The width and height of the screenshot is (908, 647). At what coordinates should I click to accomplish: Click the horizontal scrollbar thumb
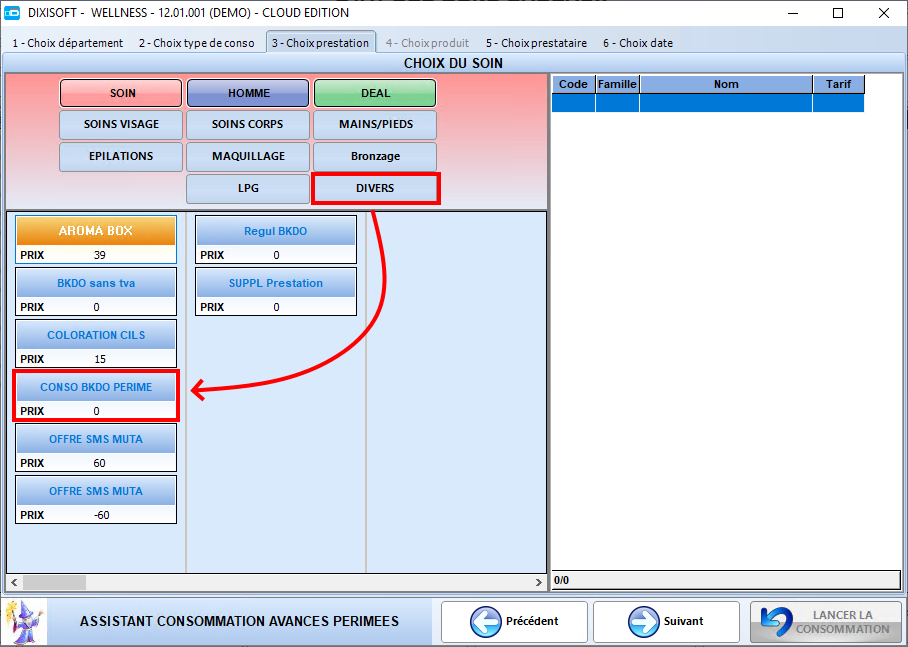54,582
